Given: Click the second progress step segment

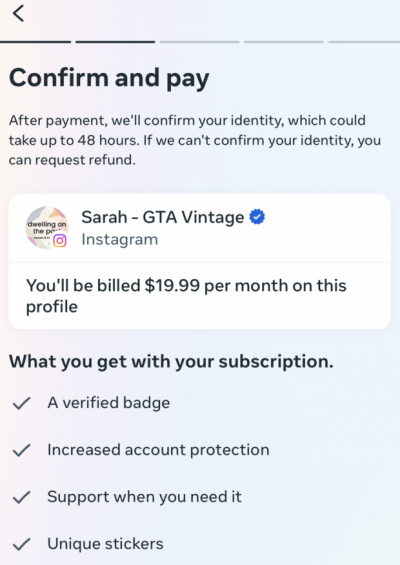Looking at the screenshot, I should point(115,42).
